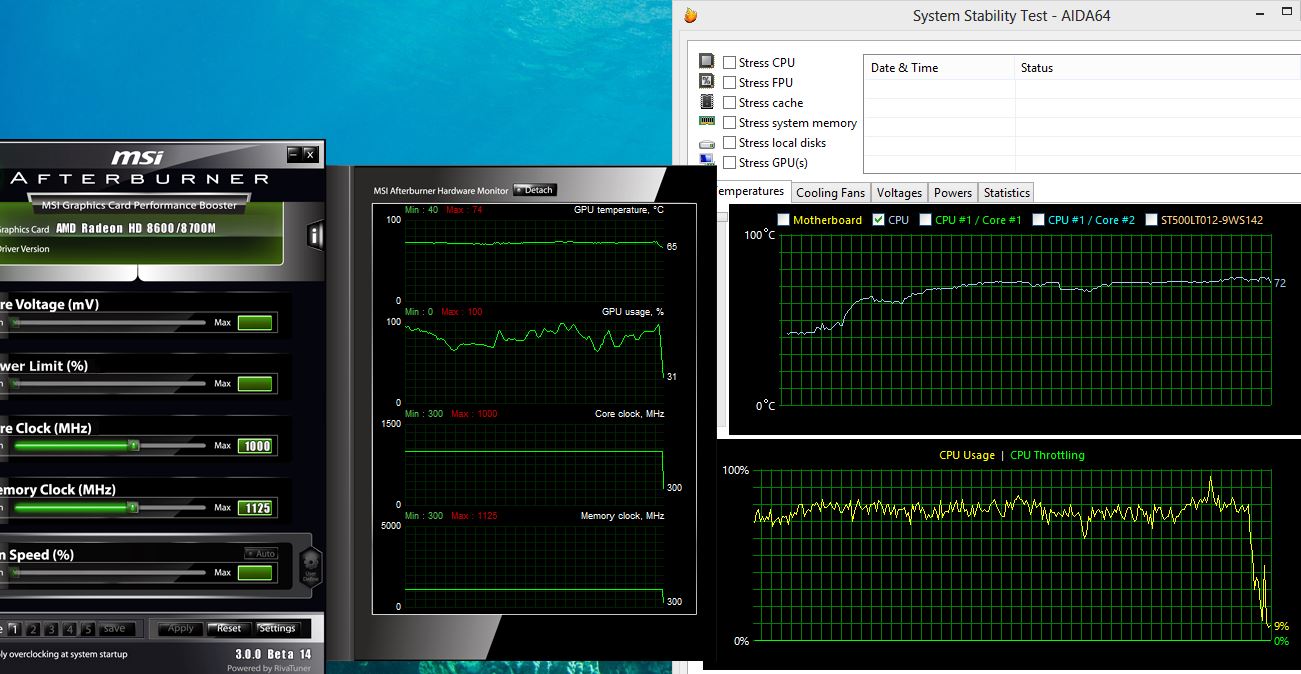
Task: Show CPU #1 / Core #2 temperature
Action: click(x=1038, y=219)
